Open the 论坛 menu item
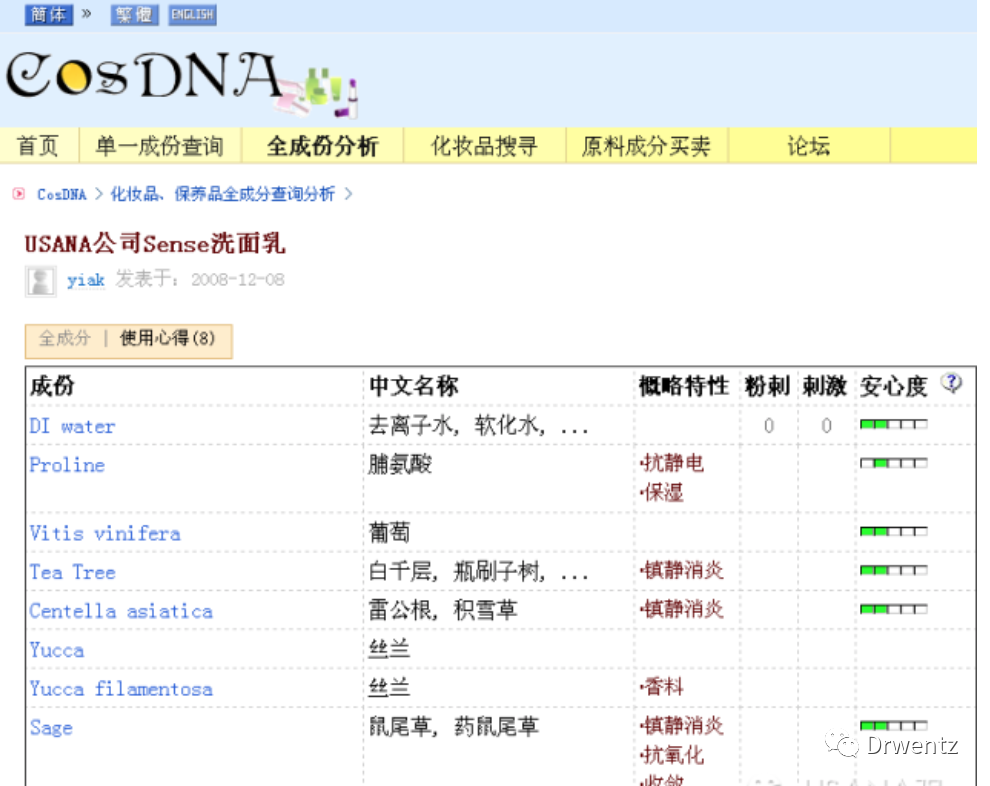Image resolution: width=990 pixels, height=786 pixels. click(808, 145)
